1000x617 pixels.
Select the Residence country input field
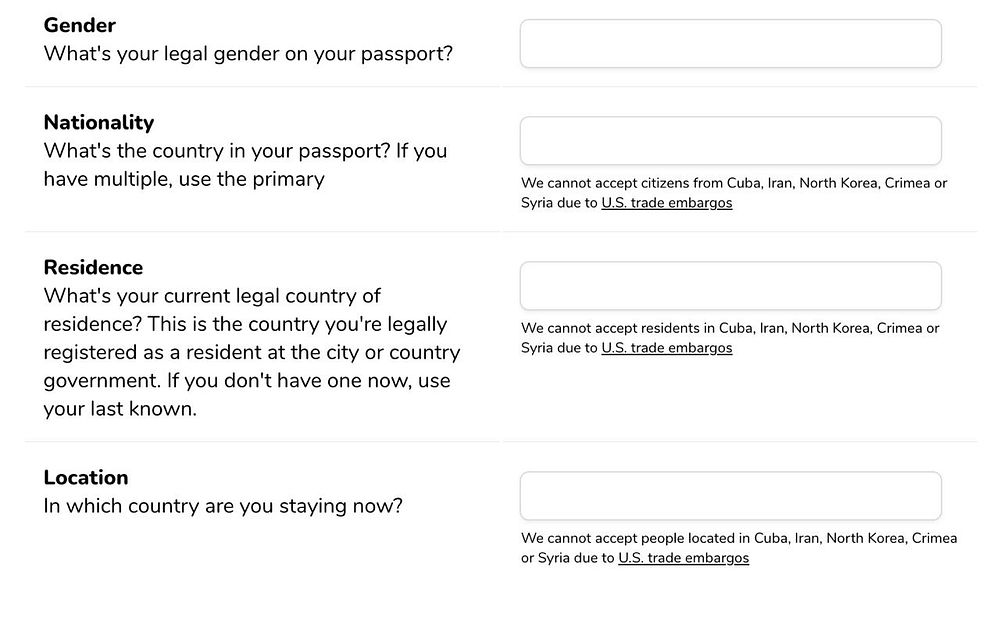pos(730,286)
